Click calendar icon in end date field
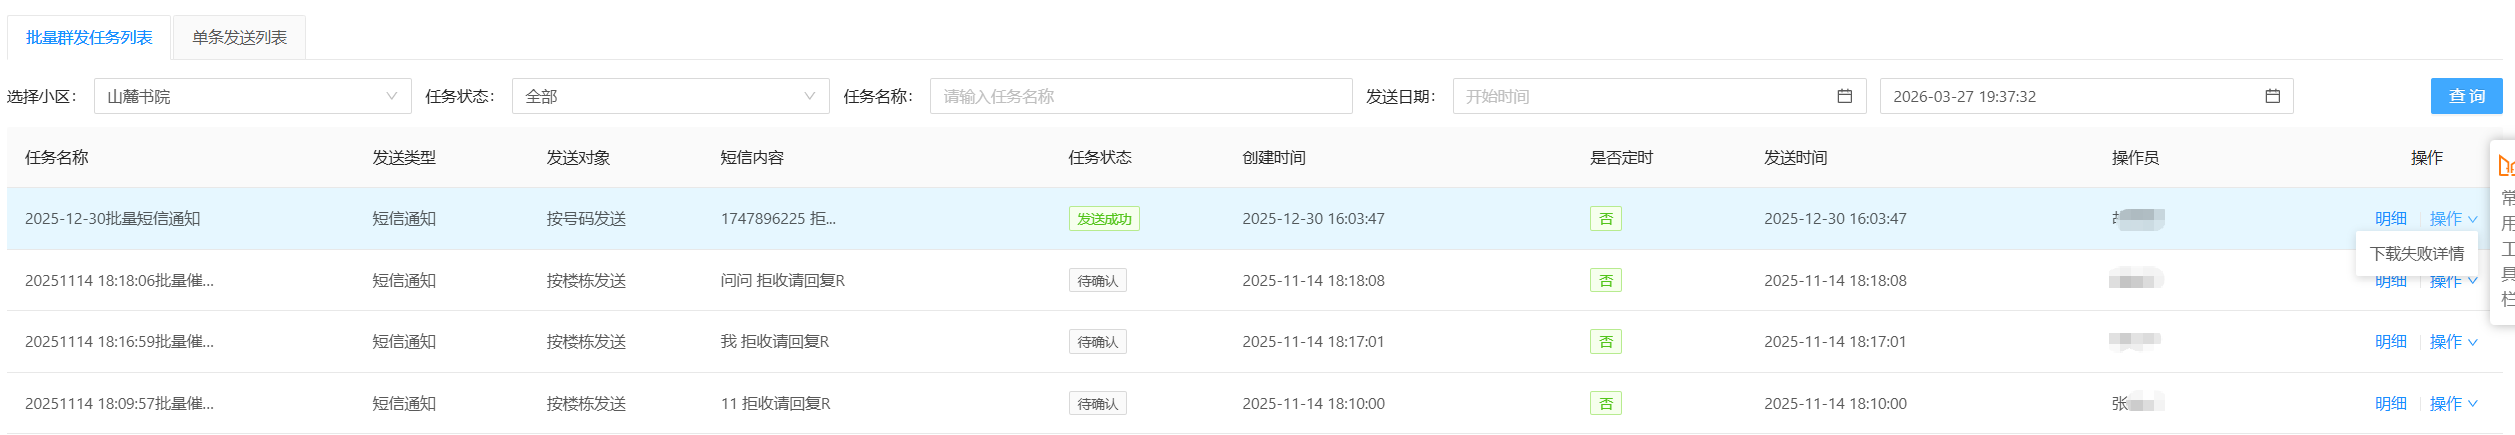 2272,96
